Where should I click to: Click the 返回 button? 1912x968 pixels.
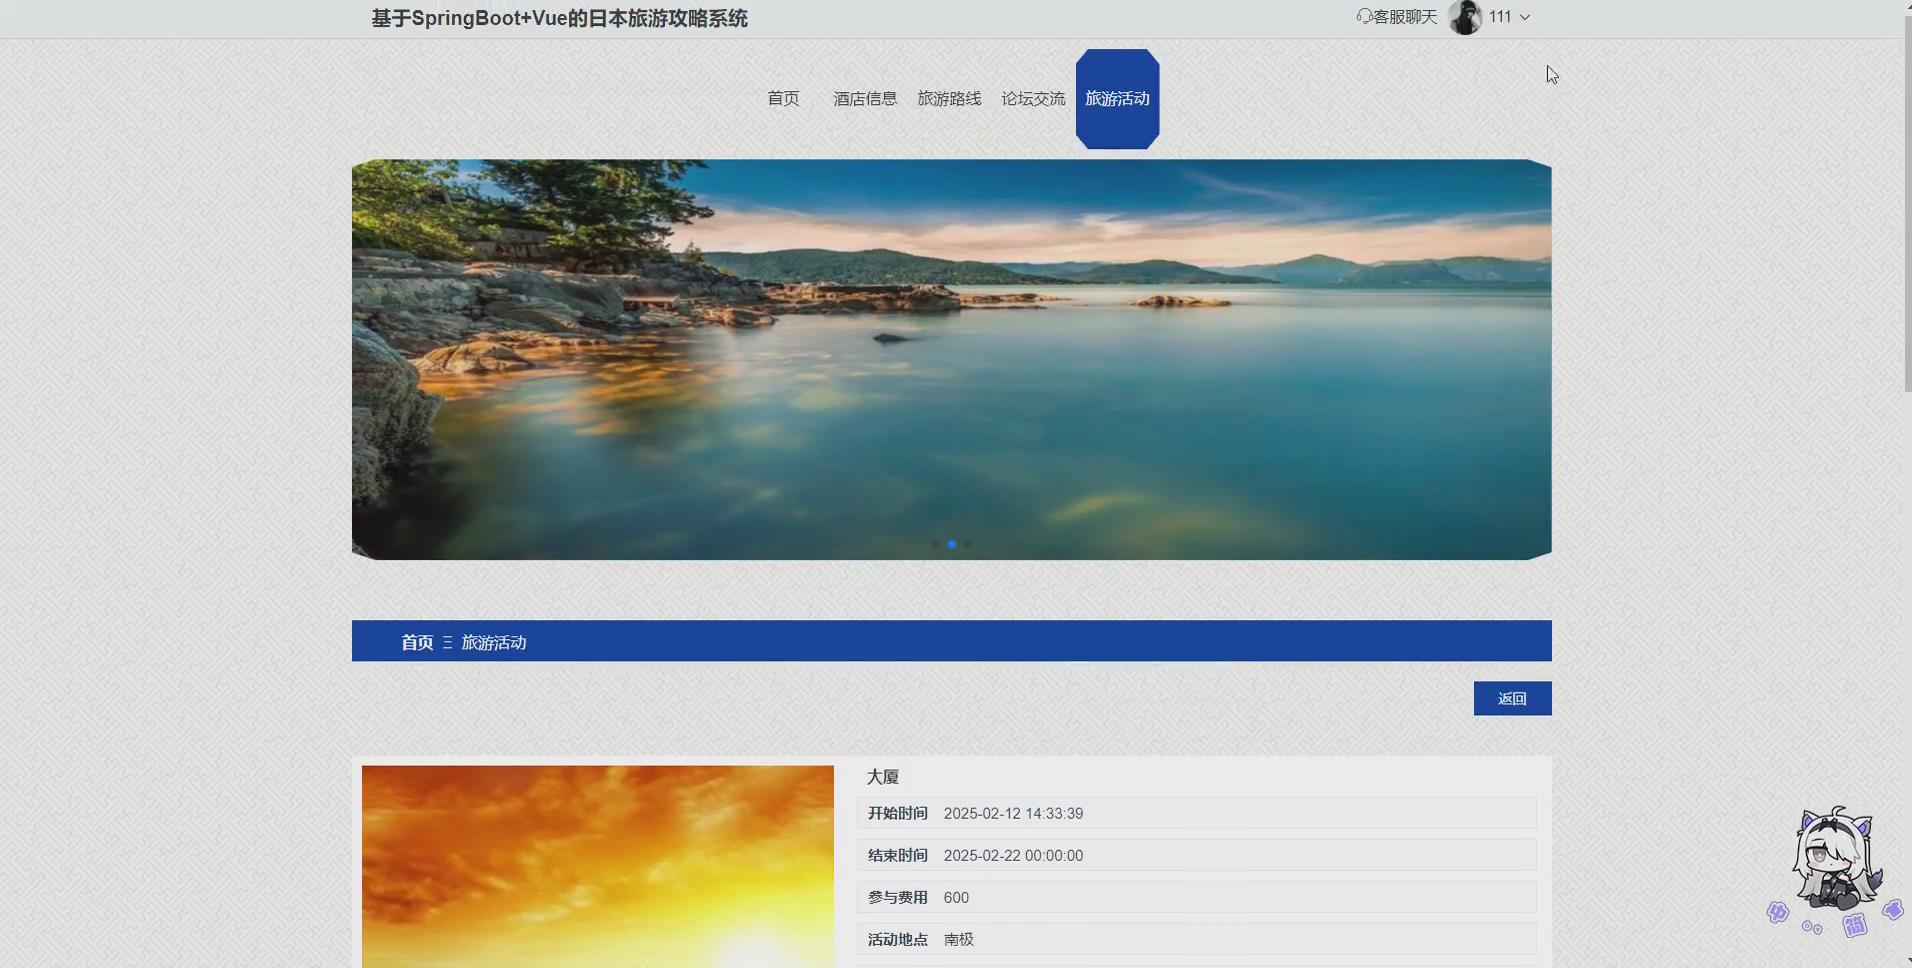(x=1511, y=698)
